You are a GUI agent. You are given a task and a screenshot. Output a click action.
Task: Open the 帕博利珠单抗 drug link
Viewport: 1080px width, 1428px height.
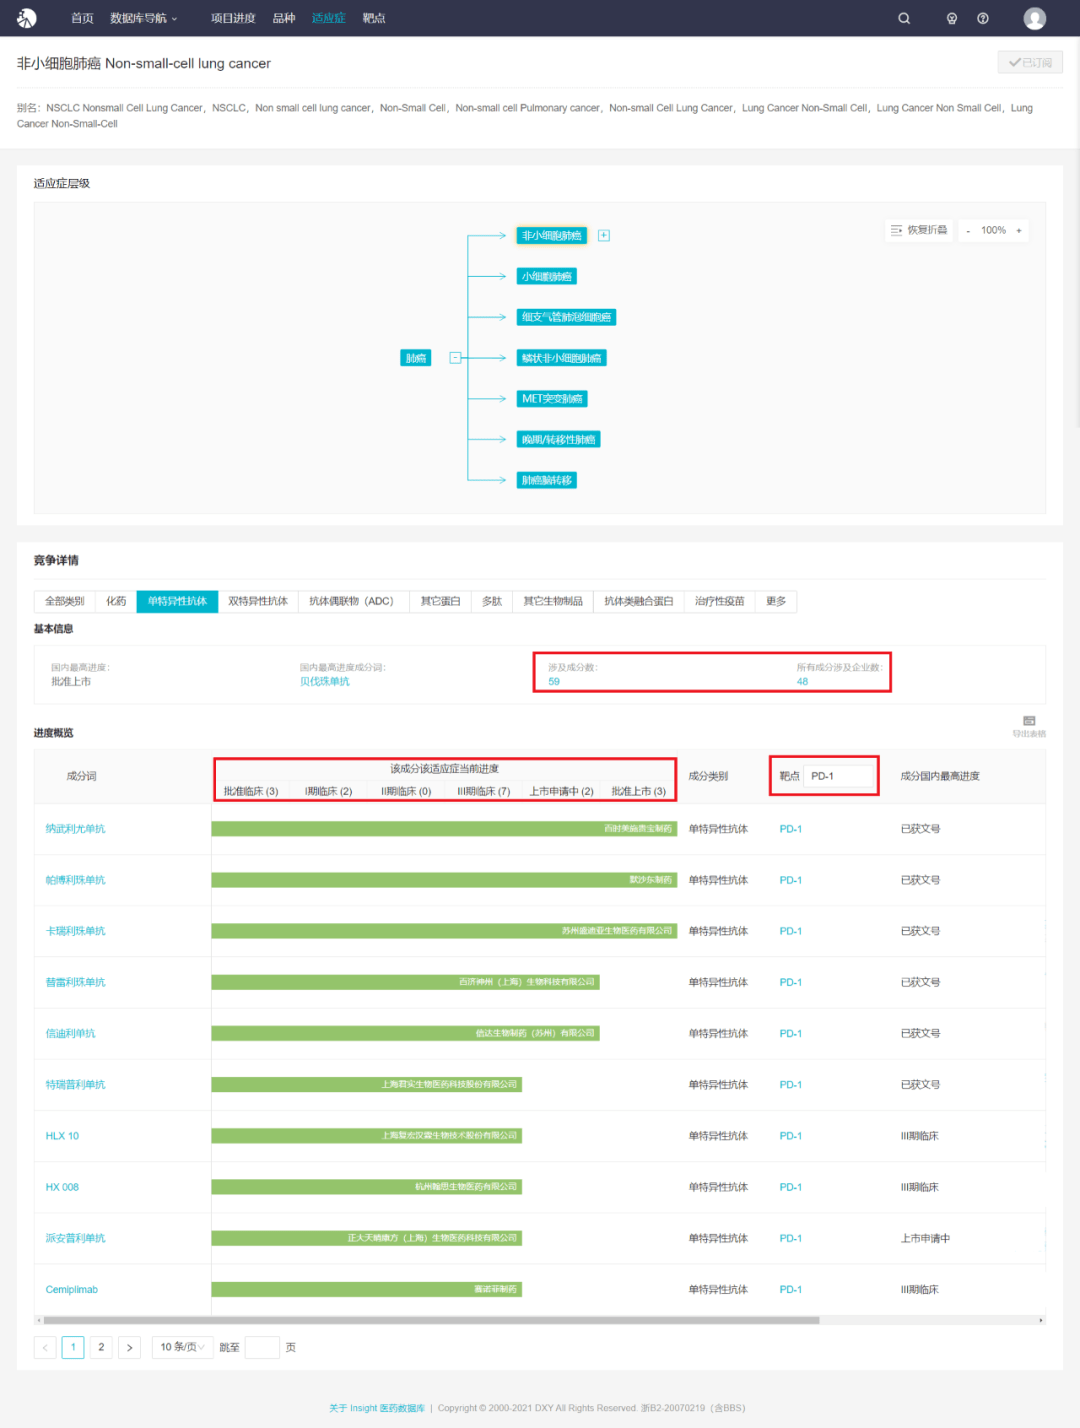75,880
